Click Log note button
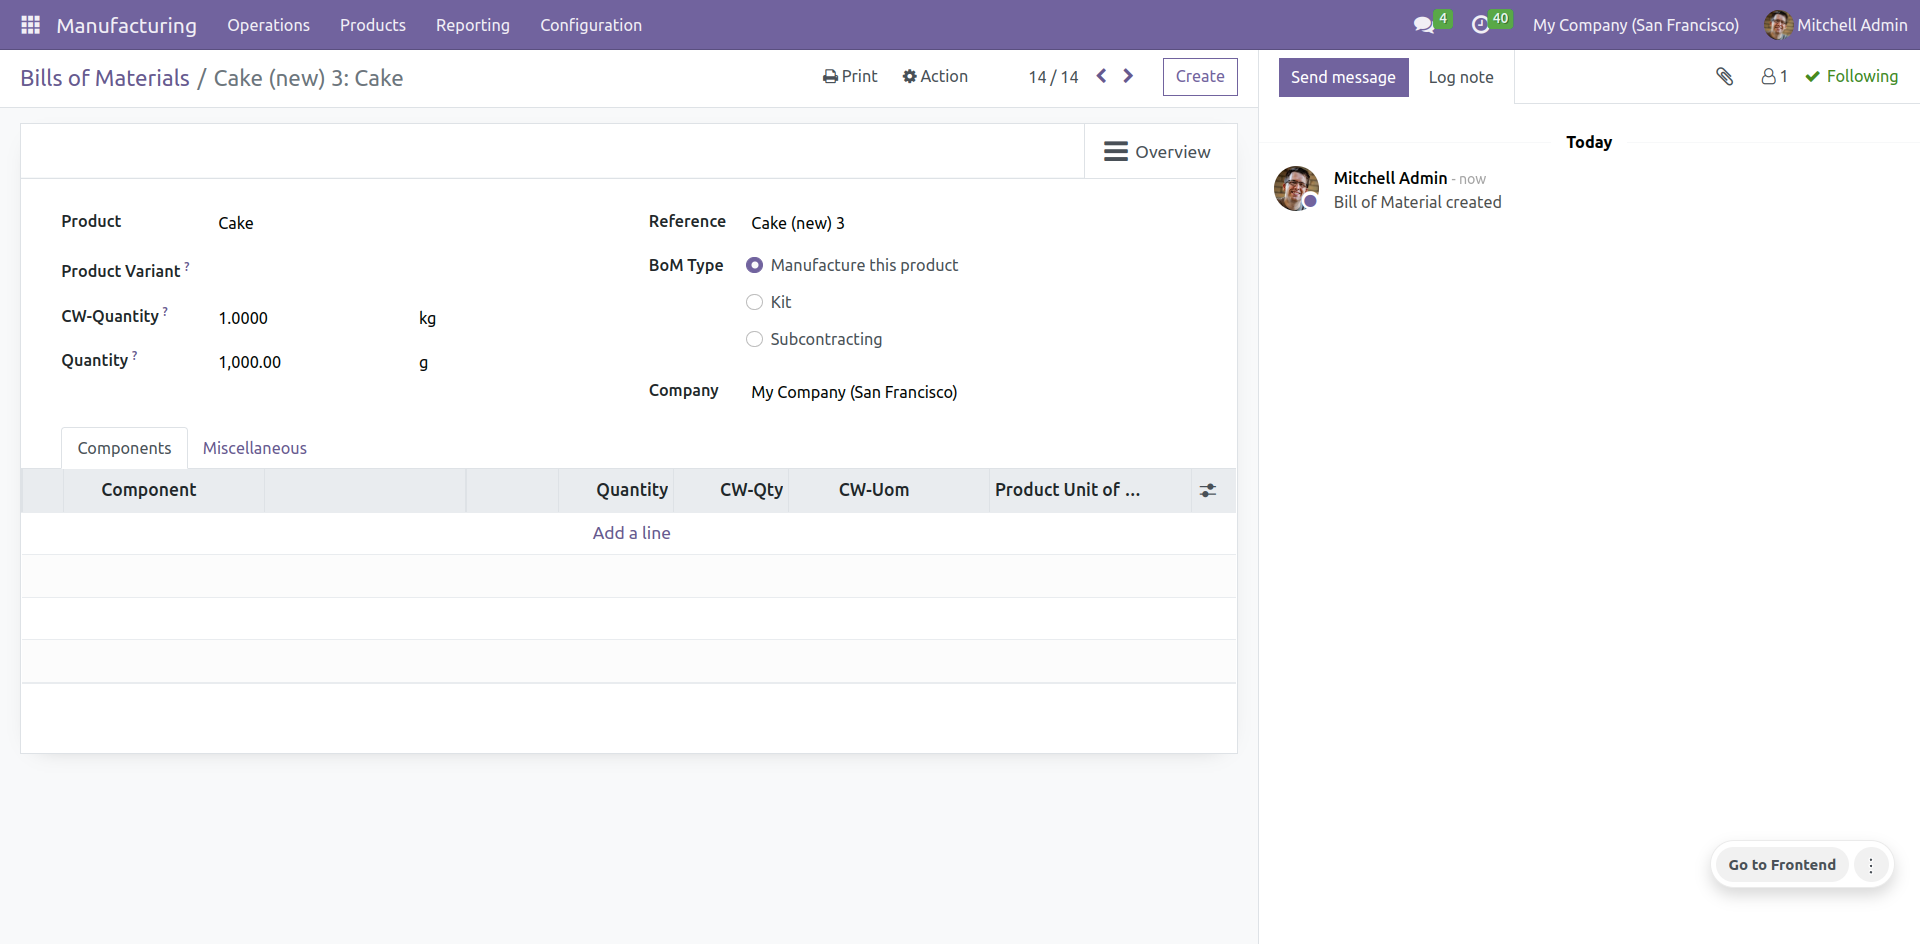The image size is (1920, 944). [1461, 77]
